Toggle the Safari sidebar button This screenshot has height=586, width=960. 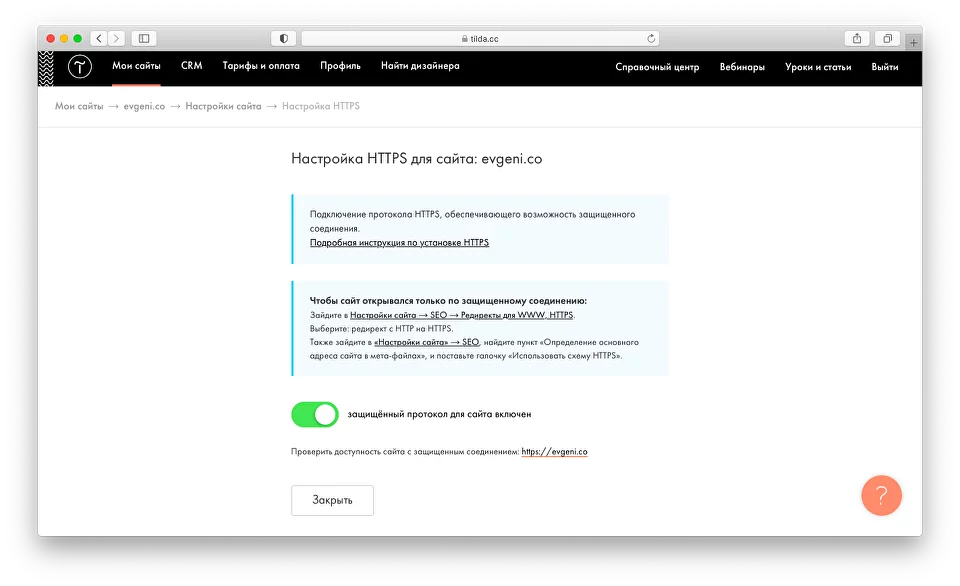click(x=144, y=39)
